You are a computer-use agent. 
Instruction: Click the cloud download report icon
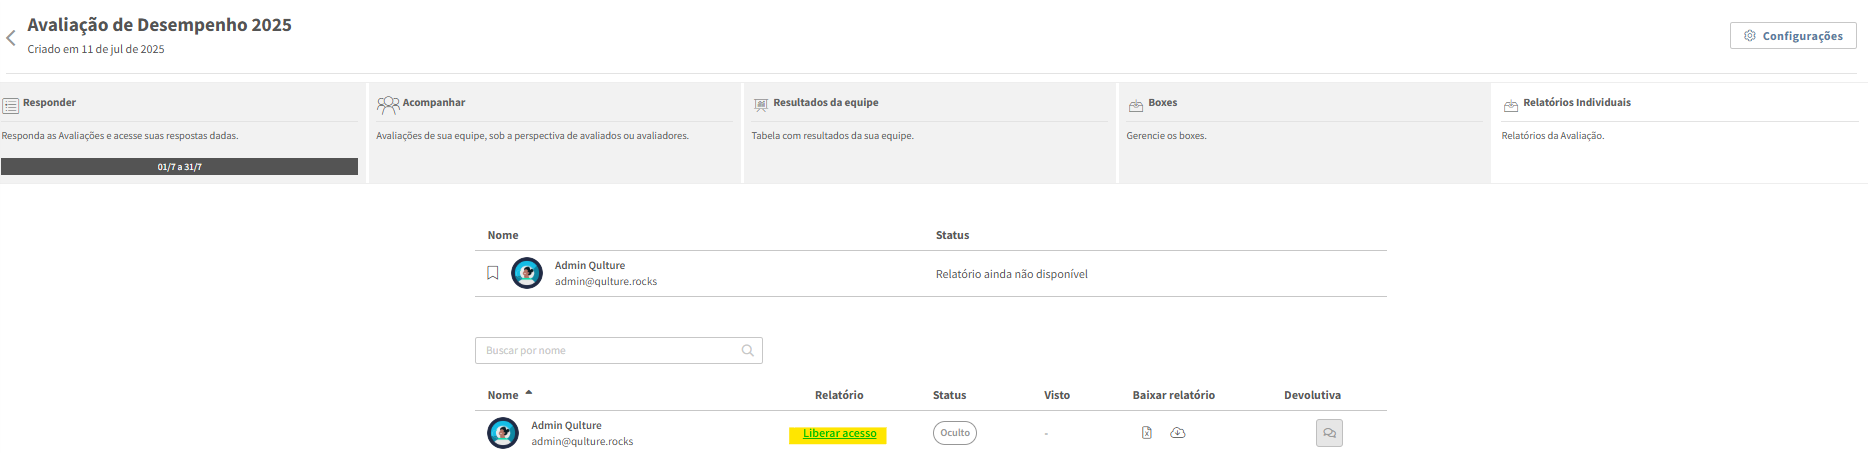1178,433
